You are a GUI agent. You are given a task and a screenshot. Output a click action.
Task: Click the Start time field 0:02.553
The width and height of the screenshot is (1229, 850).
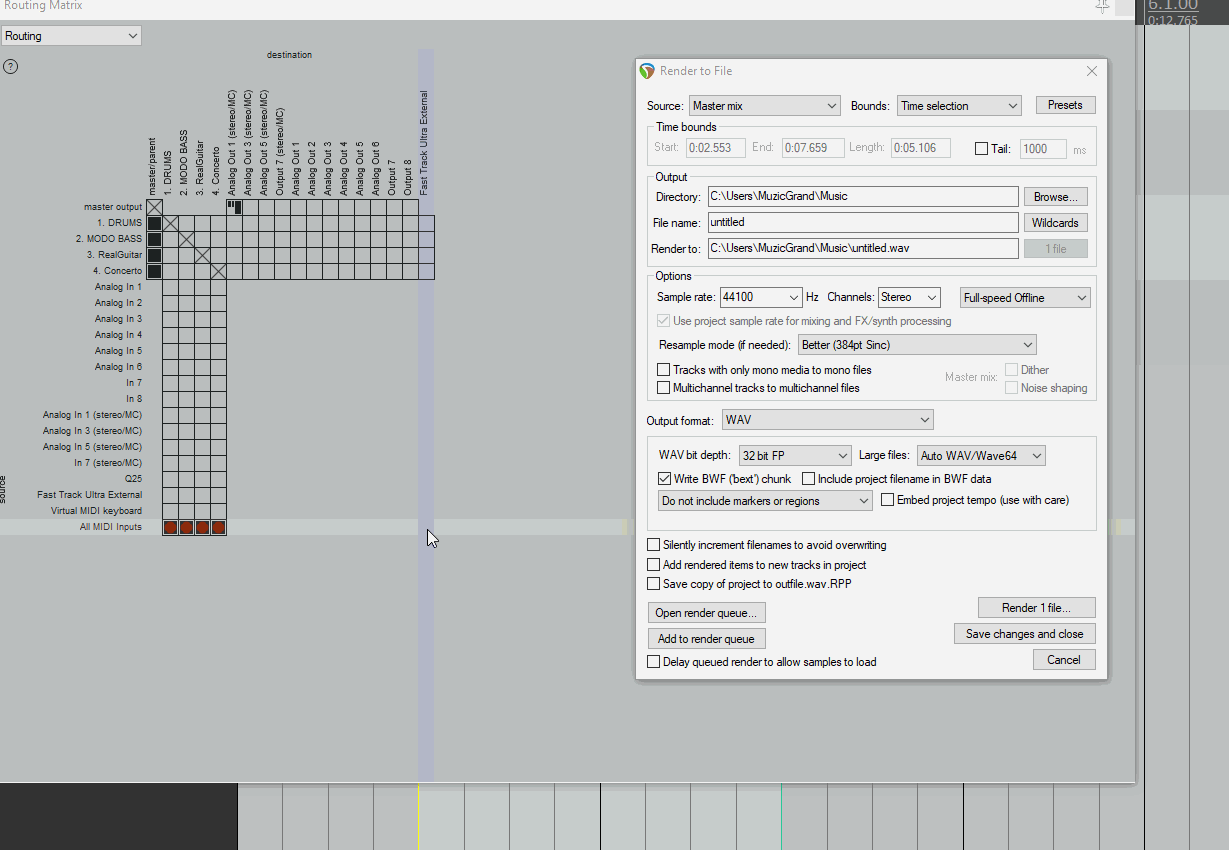pos(716,149)
